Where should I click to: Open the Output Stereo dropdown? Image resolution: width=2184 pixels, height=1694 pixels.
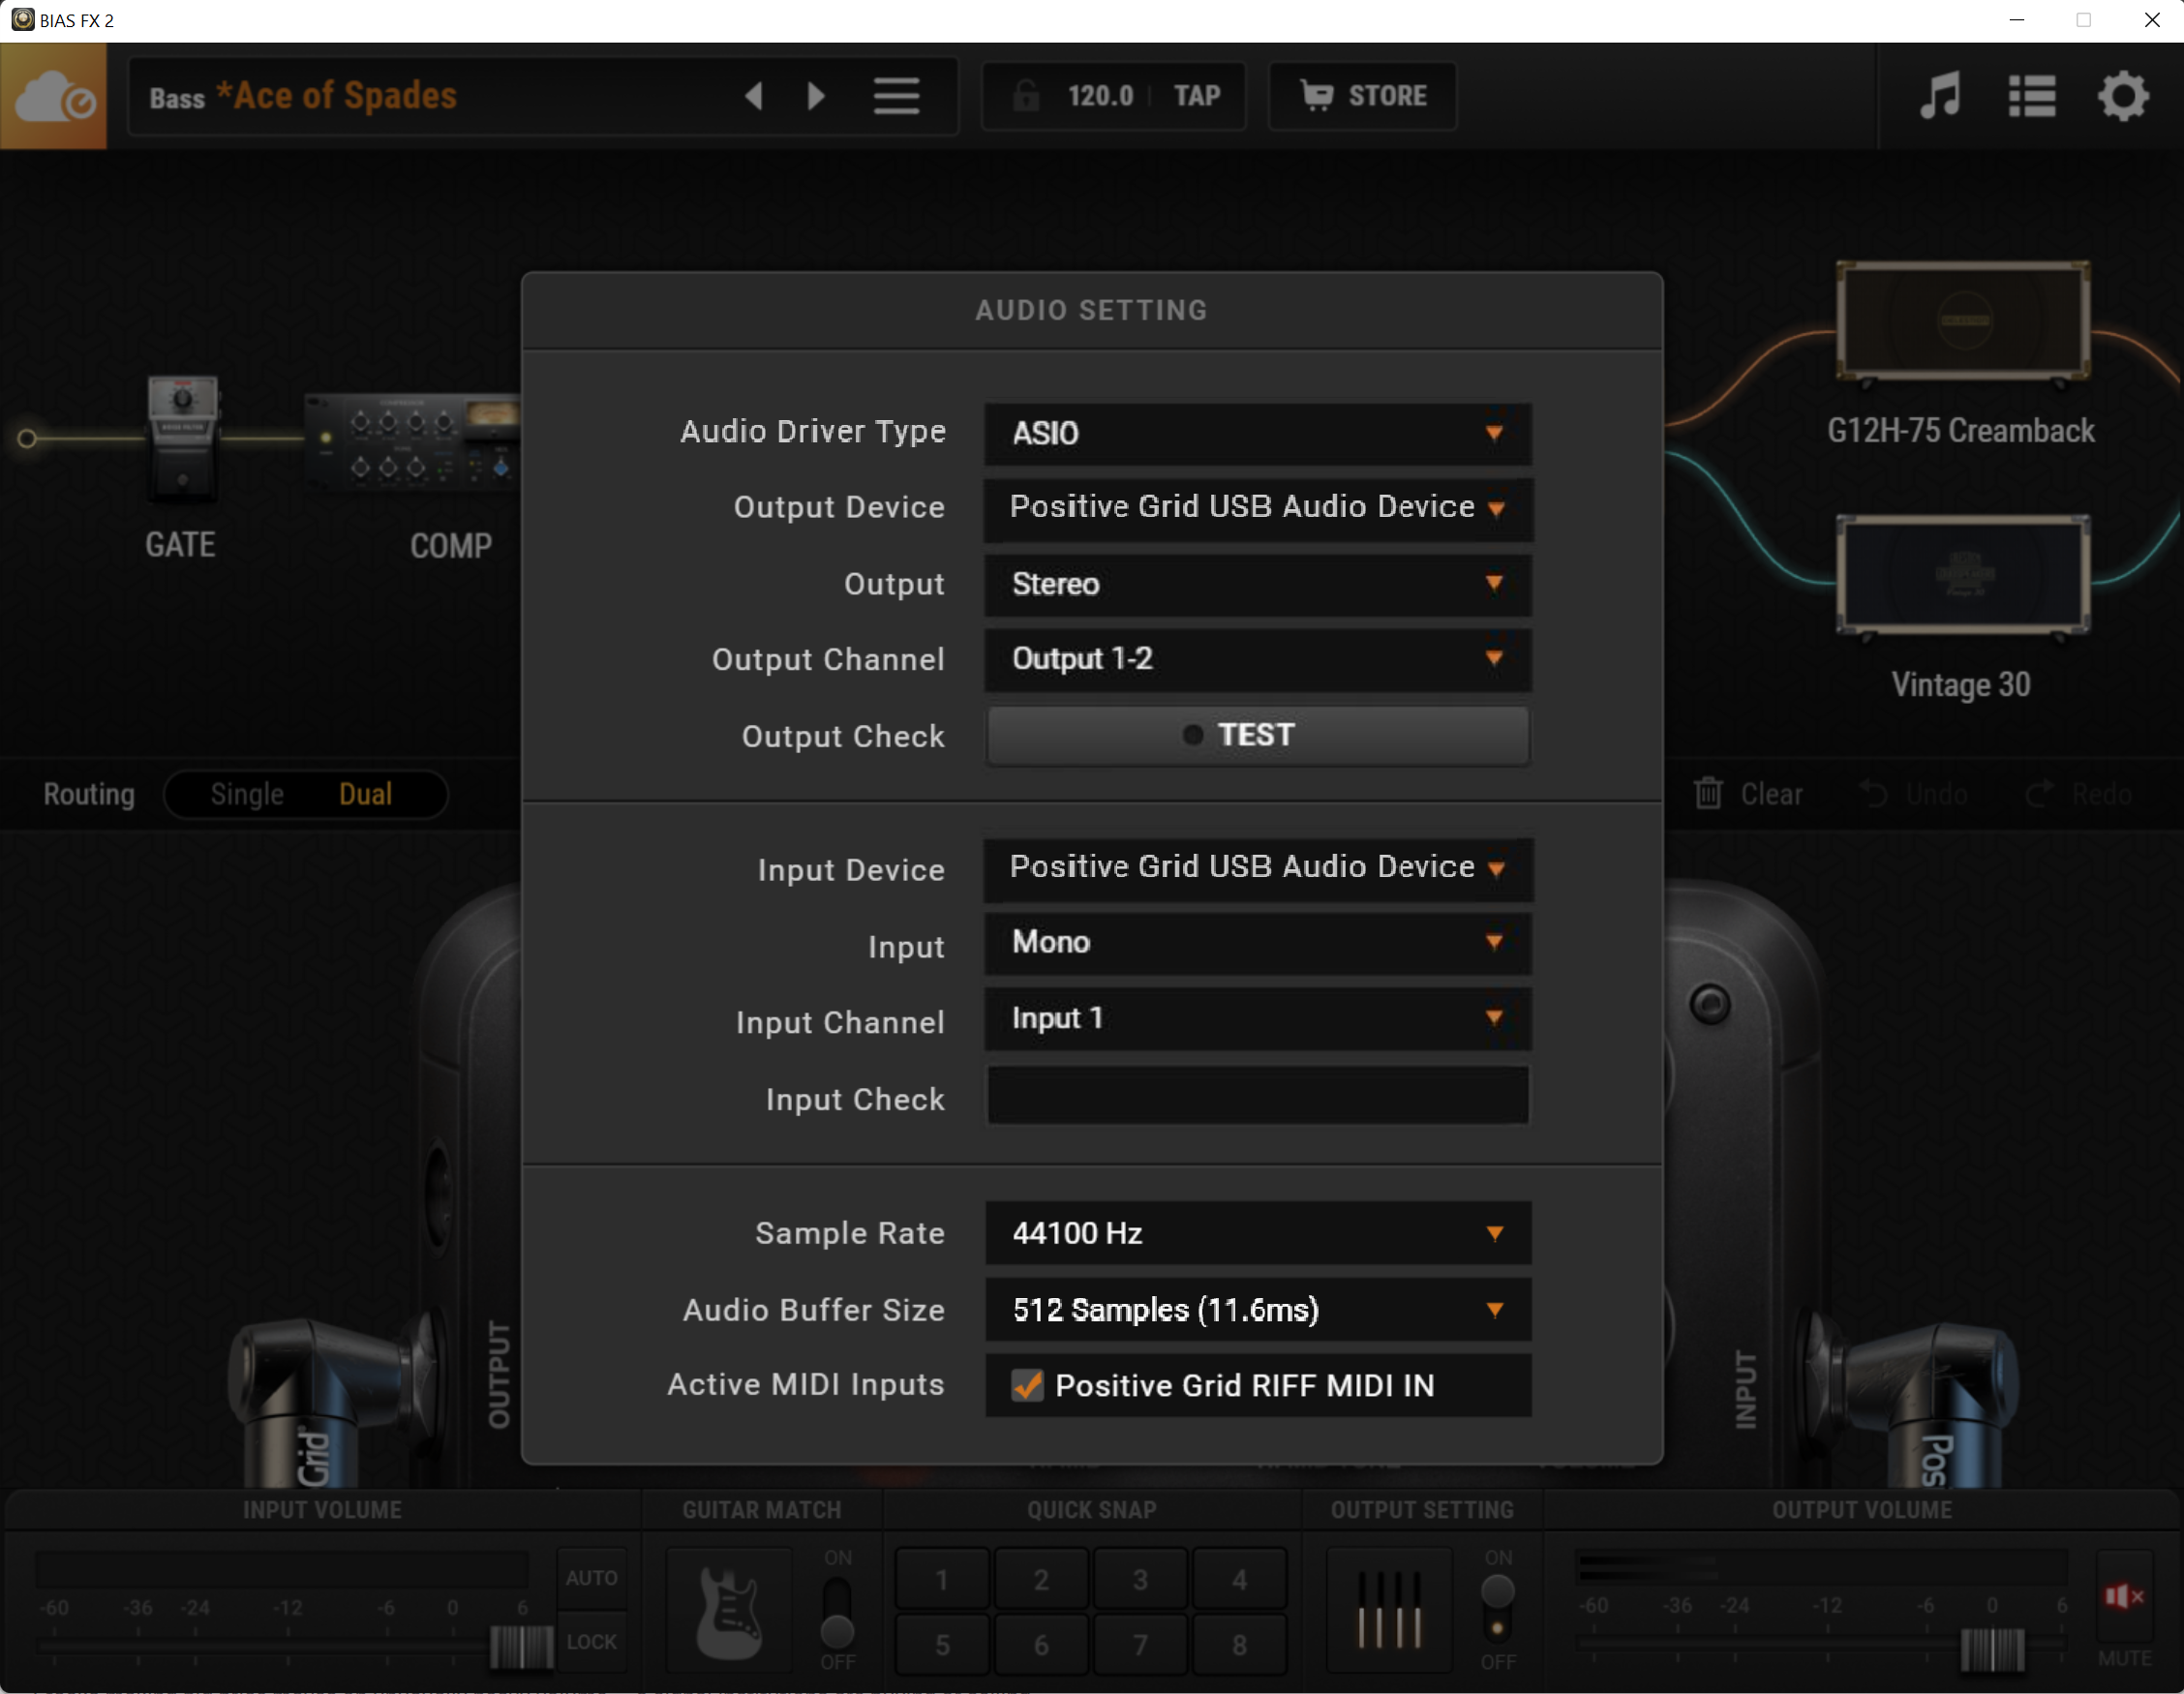point(1257,584)
